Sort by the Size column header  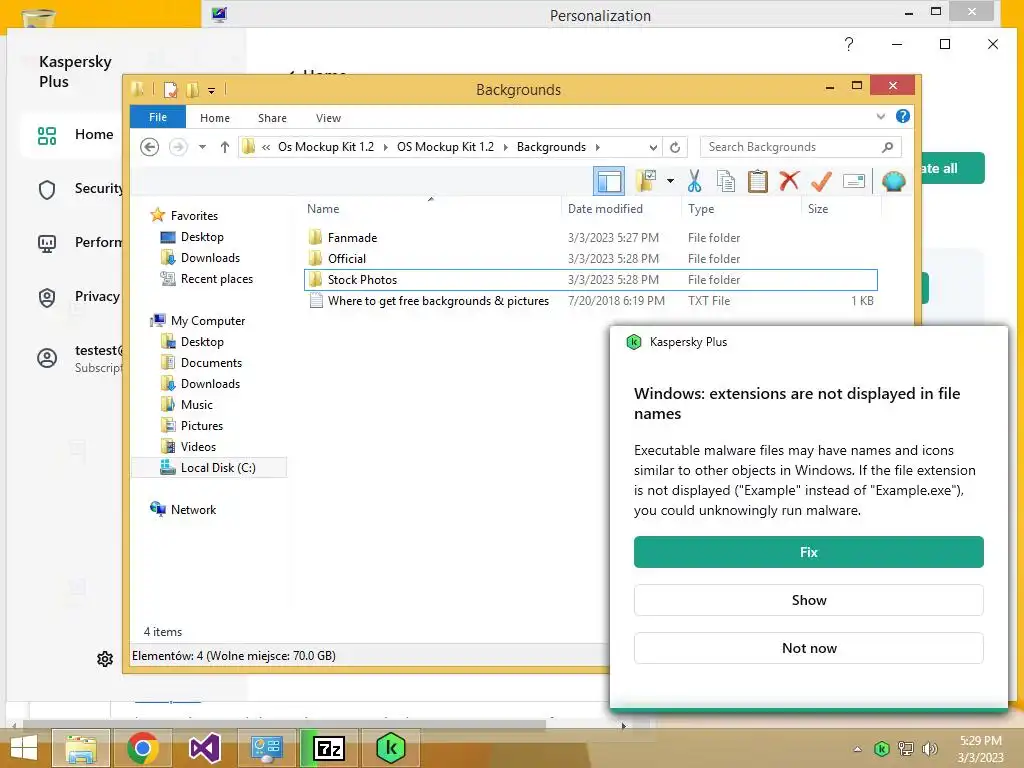(x=818, y=209)
